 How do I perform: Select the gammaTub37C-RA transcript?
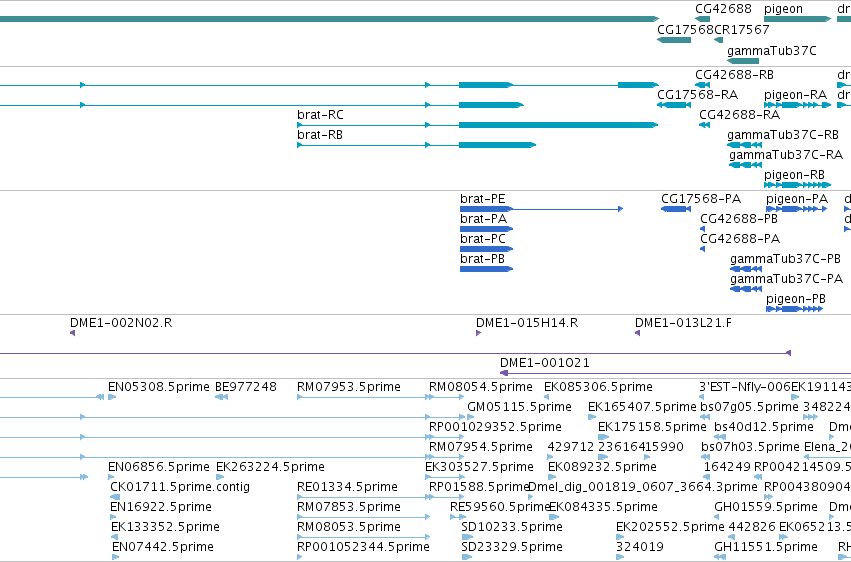[746, 165]
